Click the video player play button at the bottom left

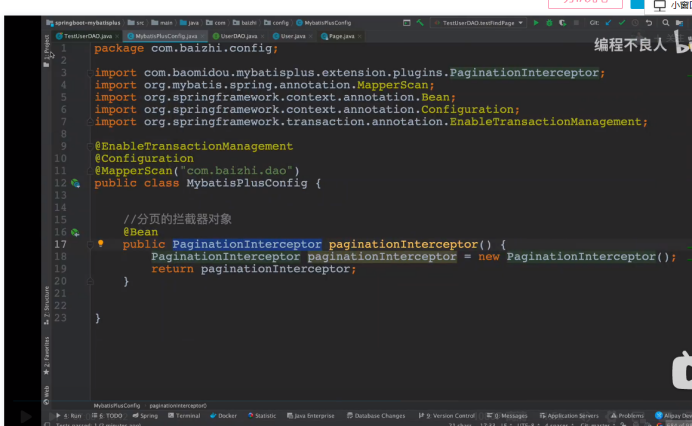pyautogui.click(x=26, y=416)
